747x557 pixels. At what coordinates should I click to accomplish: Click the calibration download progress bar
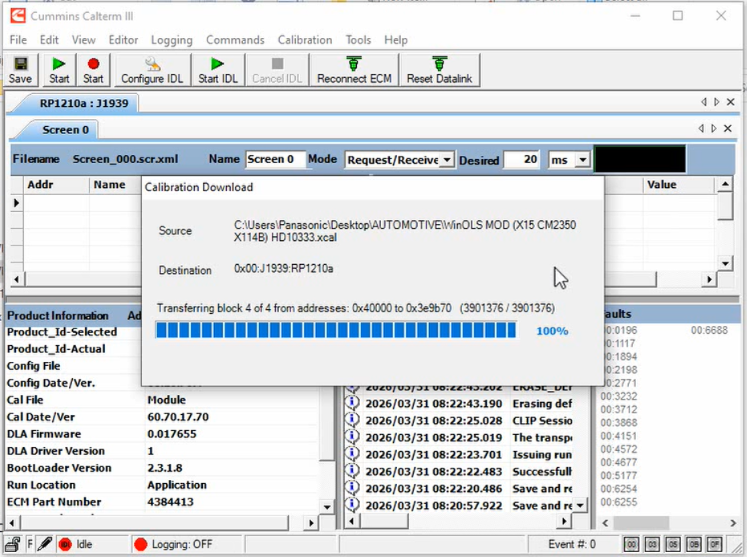click(x=336, y=331)
